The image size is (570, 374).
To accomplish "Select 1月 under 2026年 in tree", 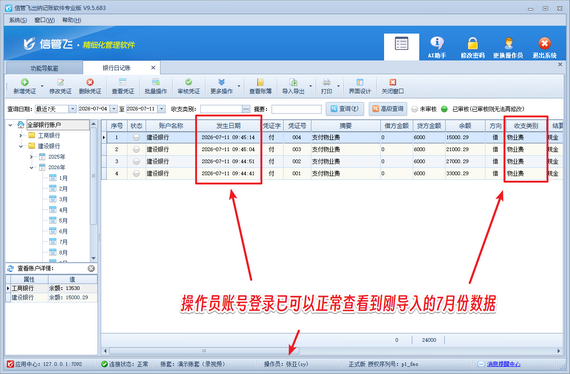I will pos(63,178).
